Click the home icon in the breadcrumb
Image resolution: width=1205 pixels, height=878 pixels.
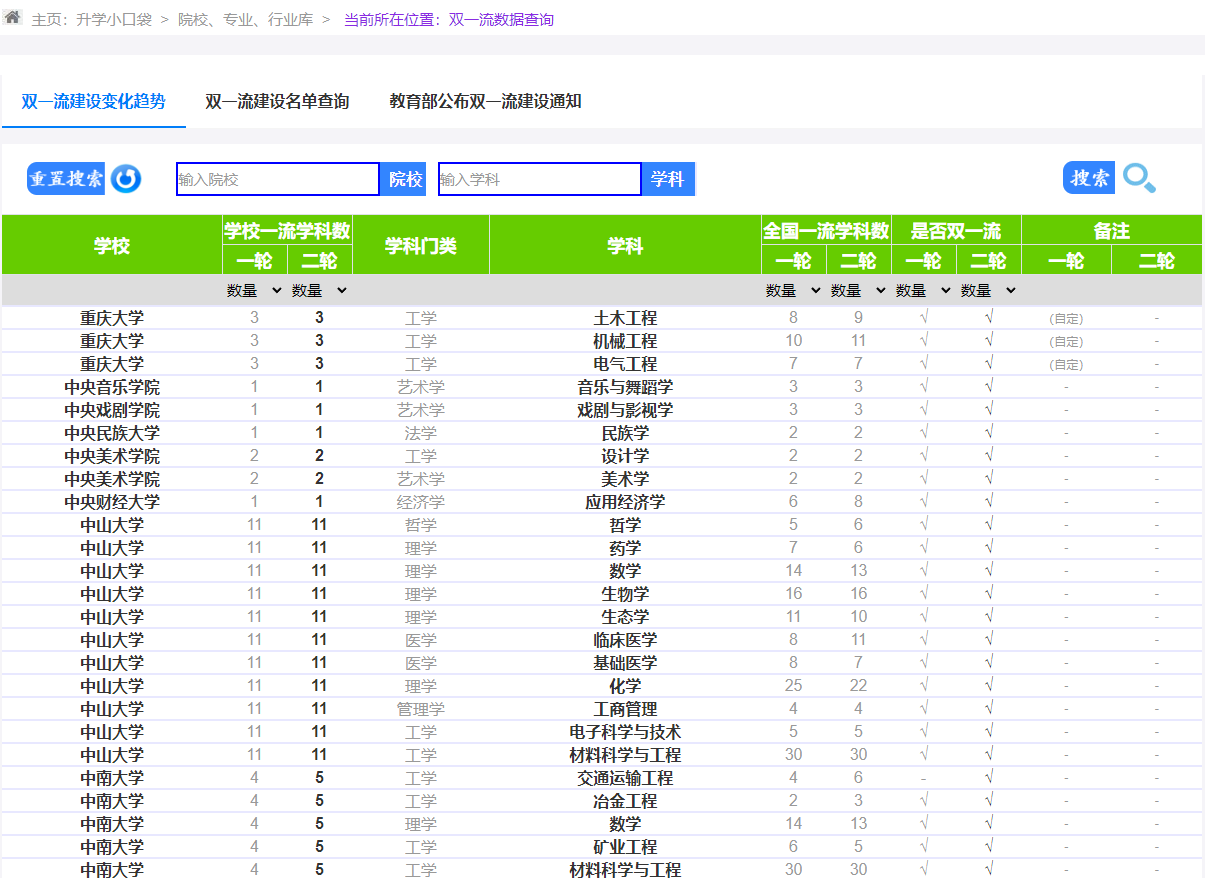pos(12,18)
